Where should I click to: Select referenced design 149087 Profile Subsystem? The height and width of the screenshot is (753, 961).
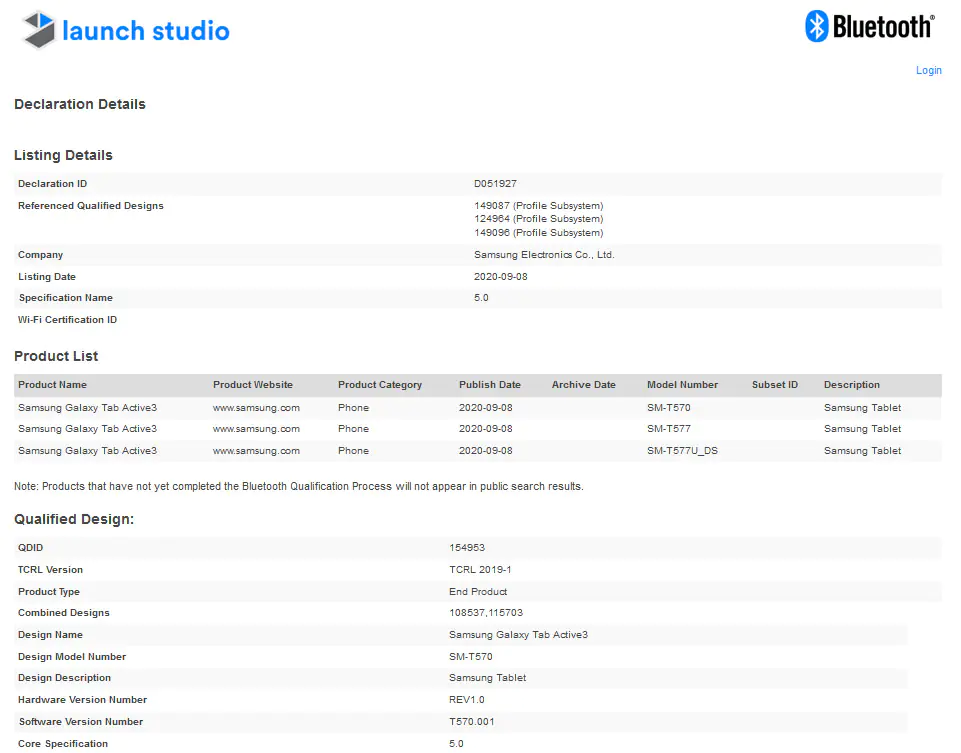coord(538,206)
